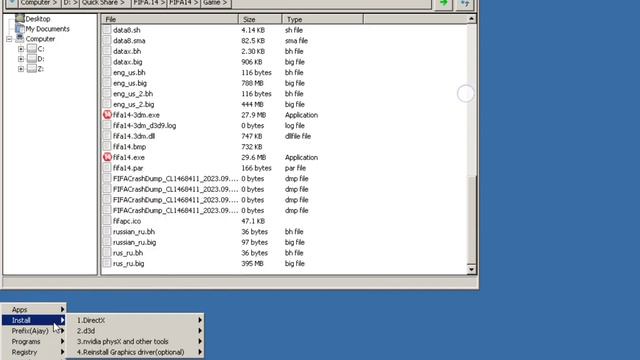This screenshot has height=360, width=640.
Task: Expand the C: drive node
Action: (21, 49)
